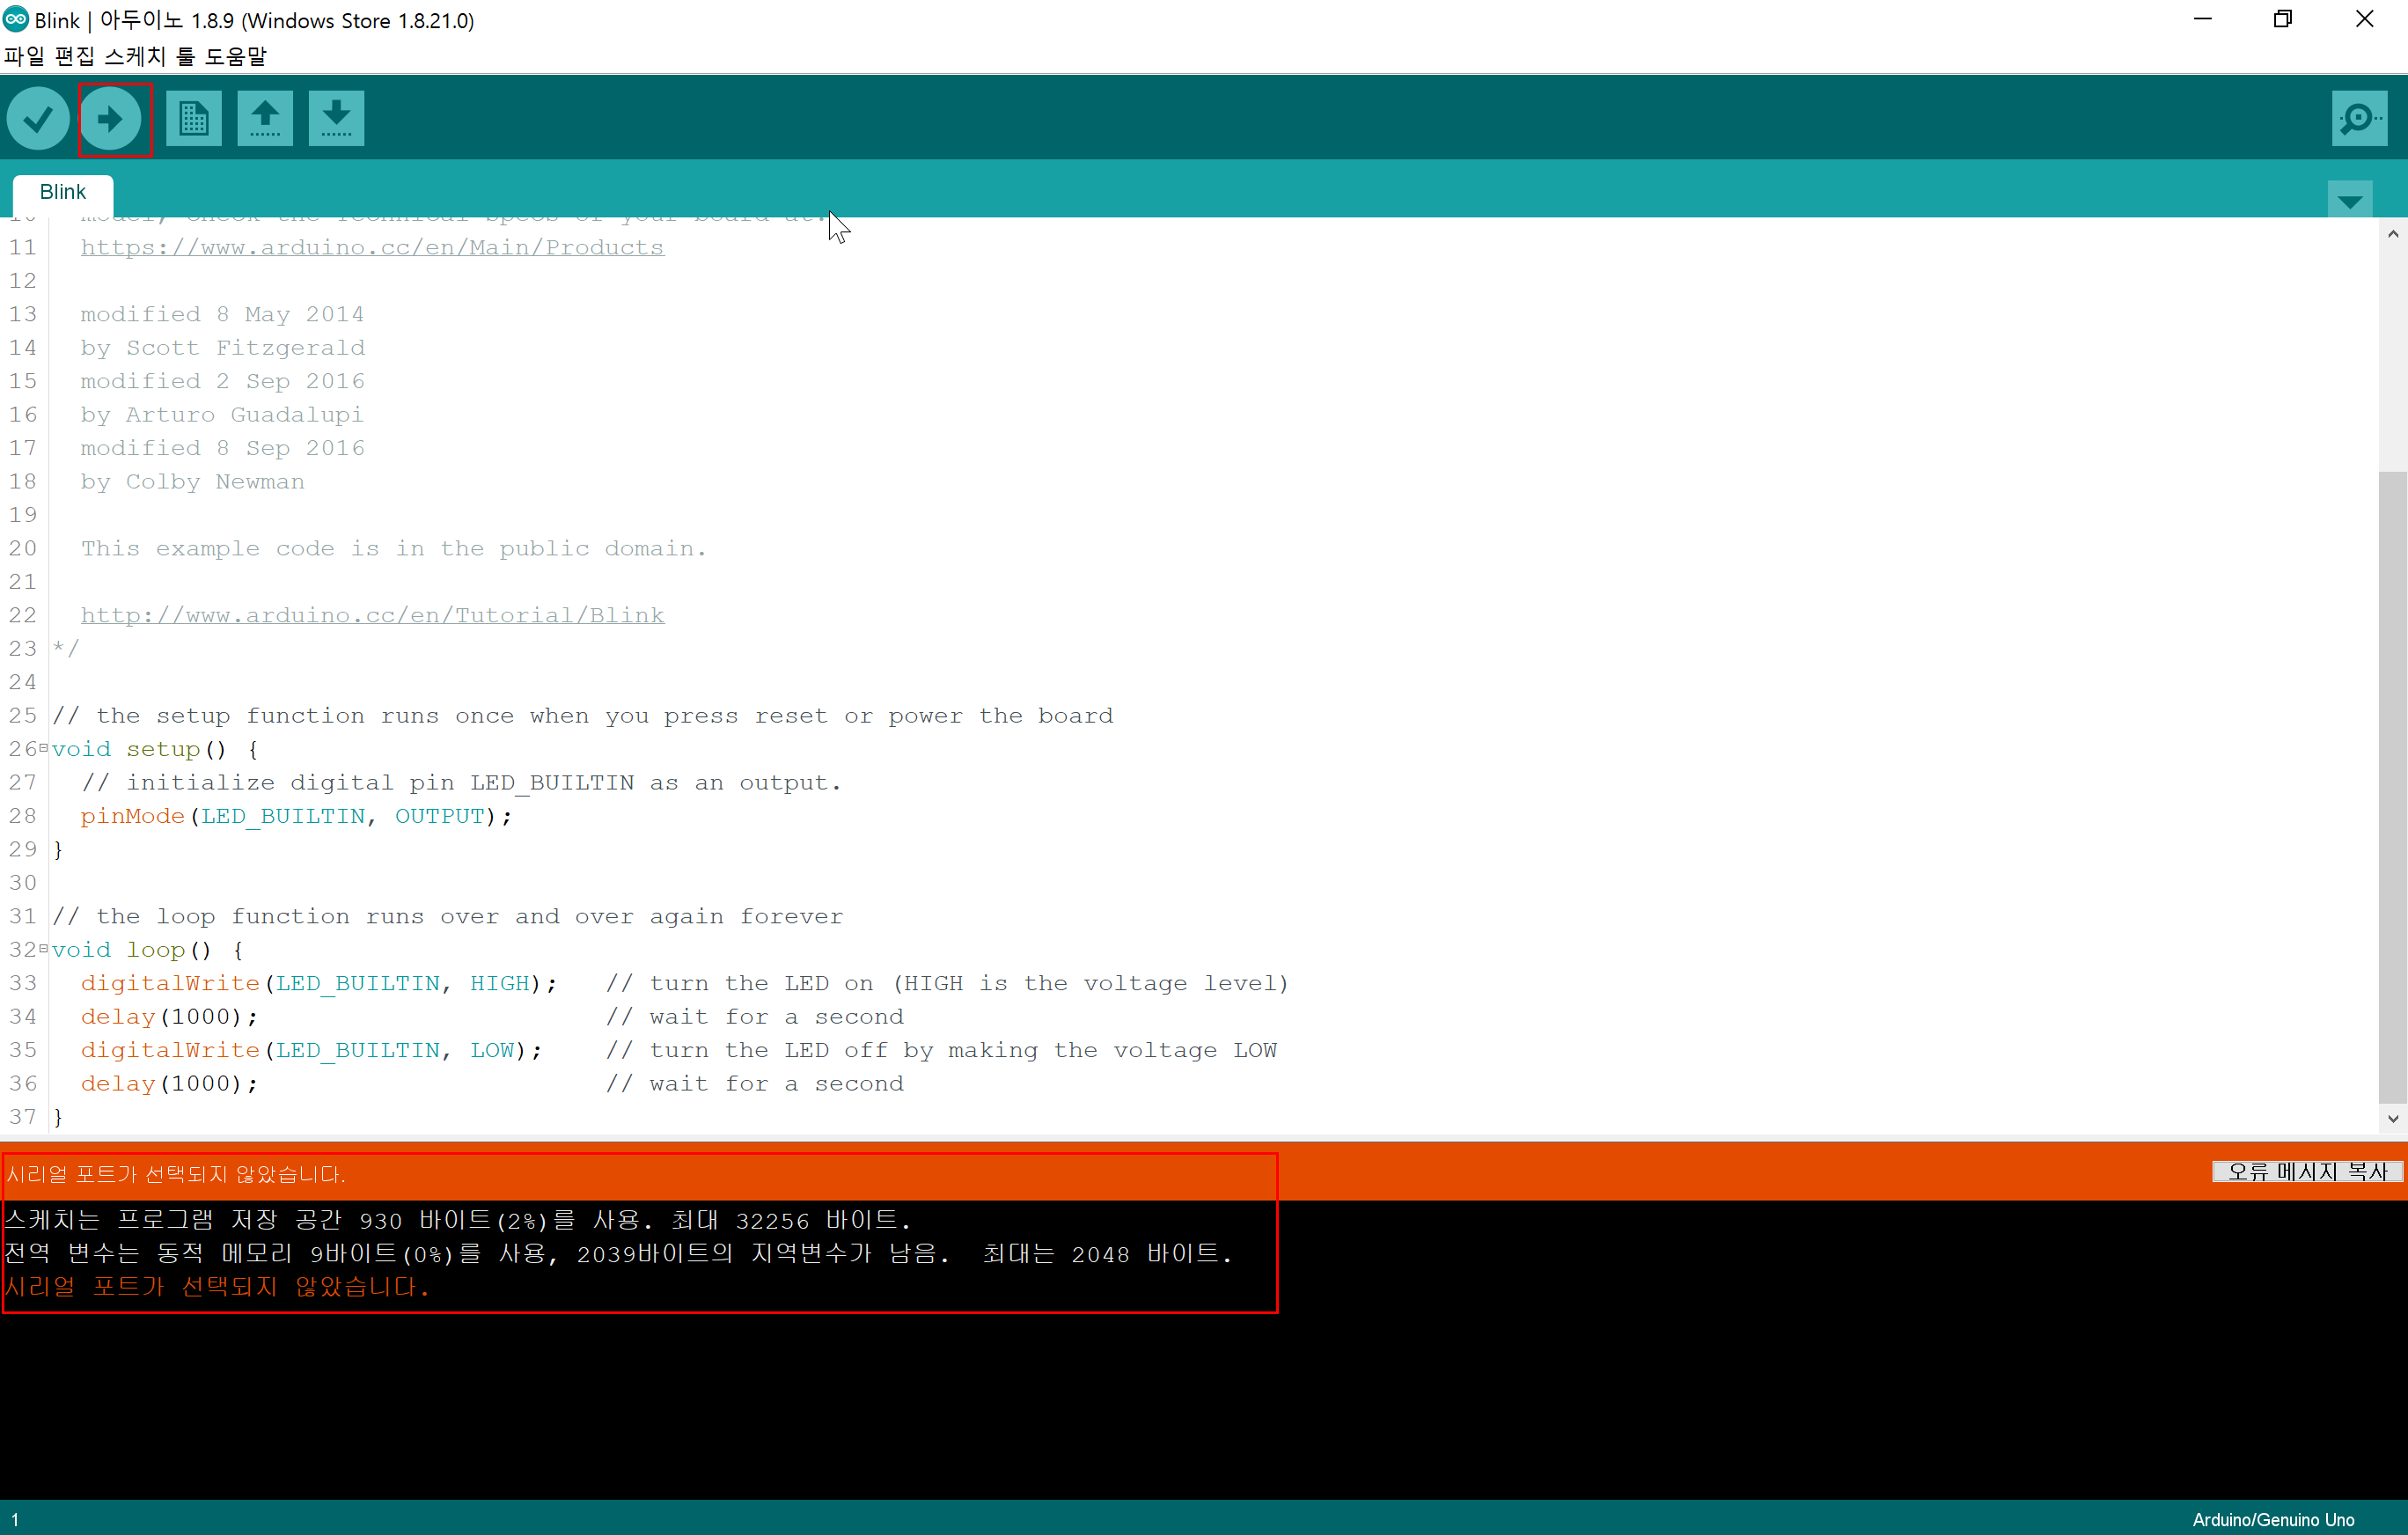Click the restore window icon
This screenshot has height=1535, width=2408.
coord(2282,19)
